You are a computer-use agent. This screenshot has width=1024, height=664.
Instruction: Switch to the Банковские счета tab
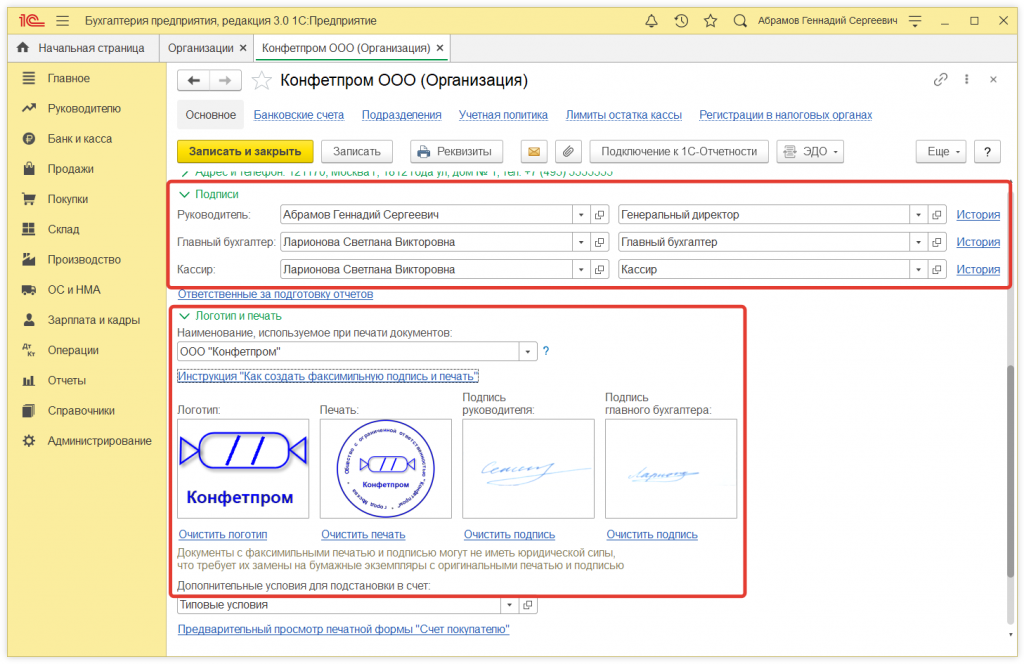pyautogui.click(x=298, y=115)
